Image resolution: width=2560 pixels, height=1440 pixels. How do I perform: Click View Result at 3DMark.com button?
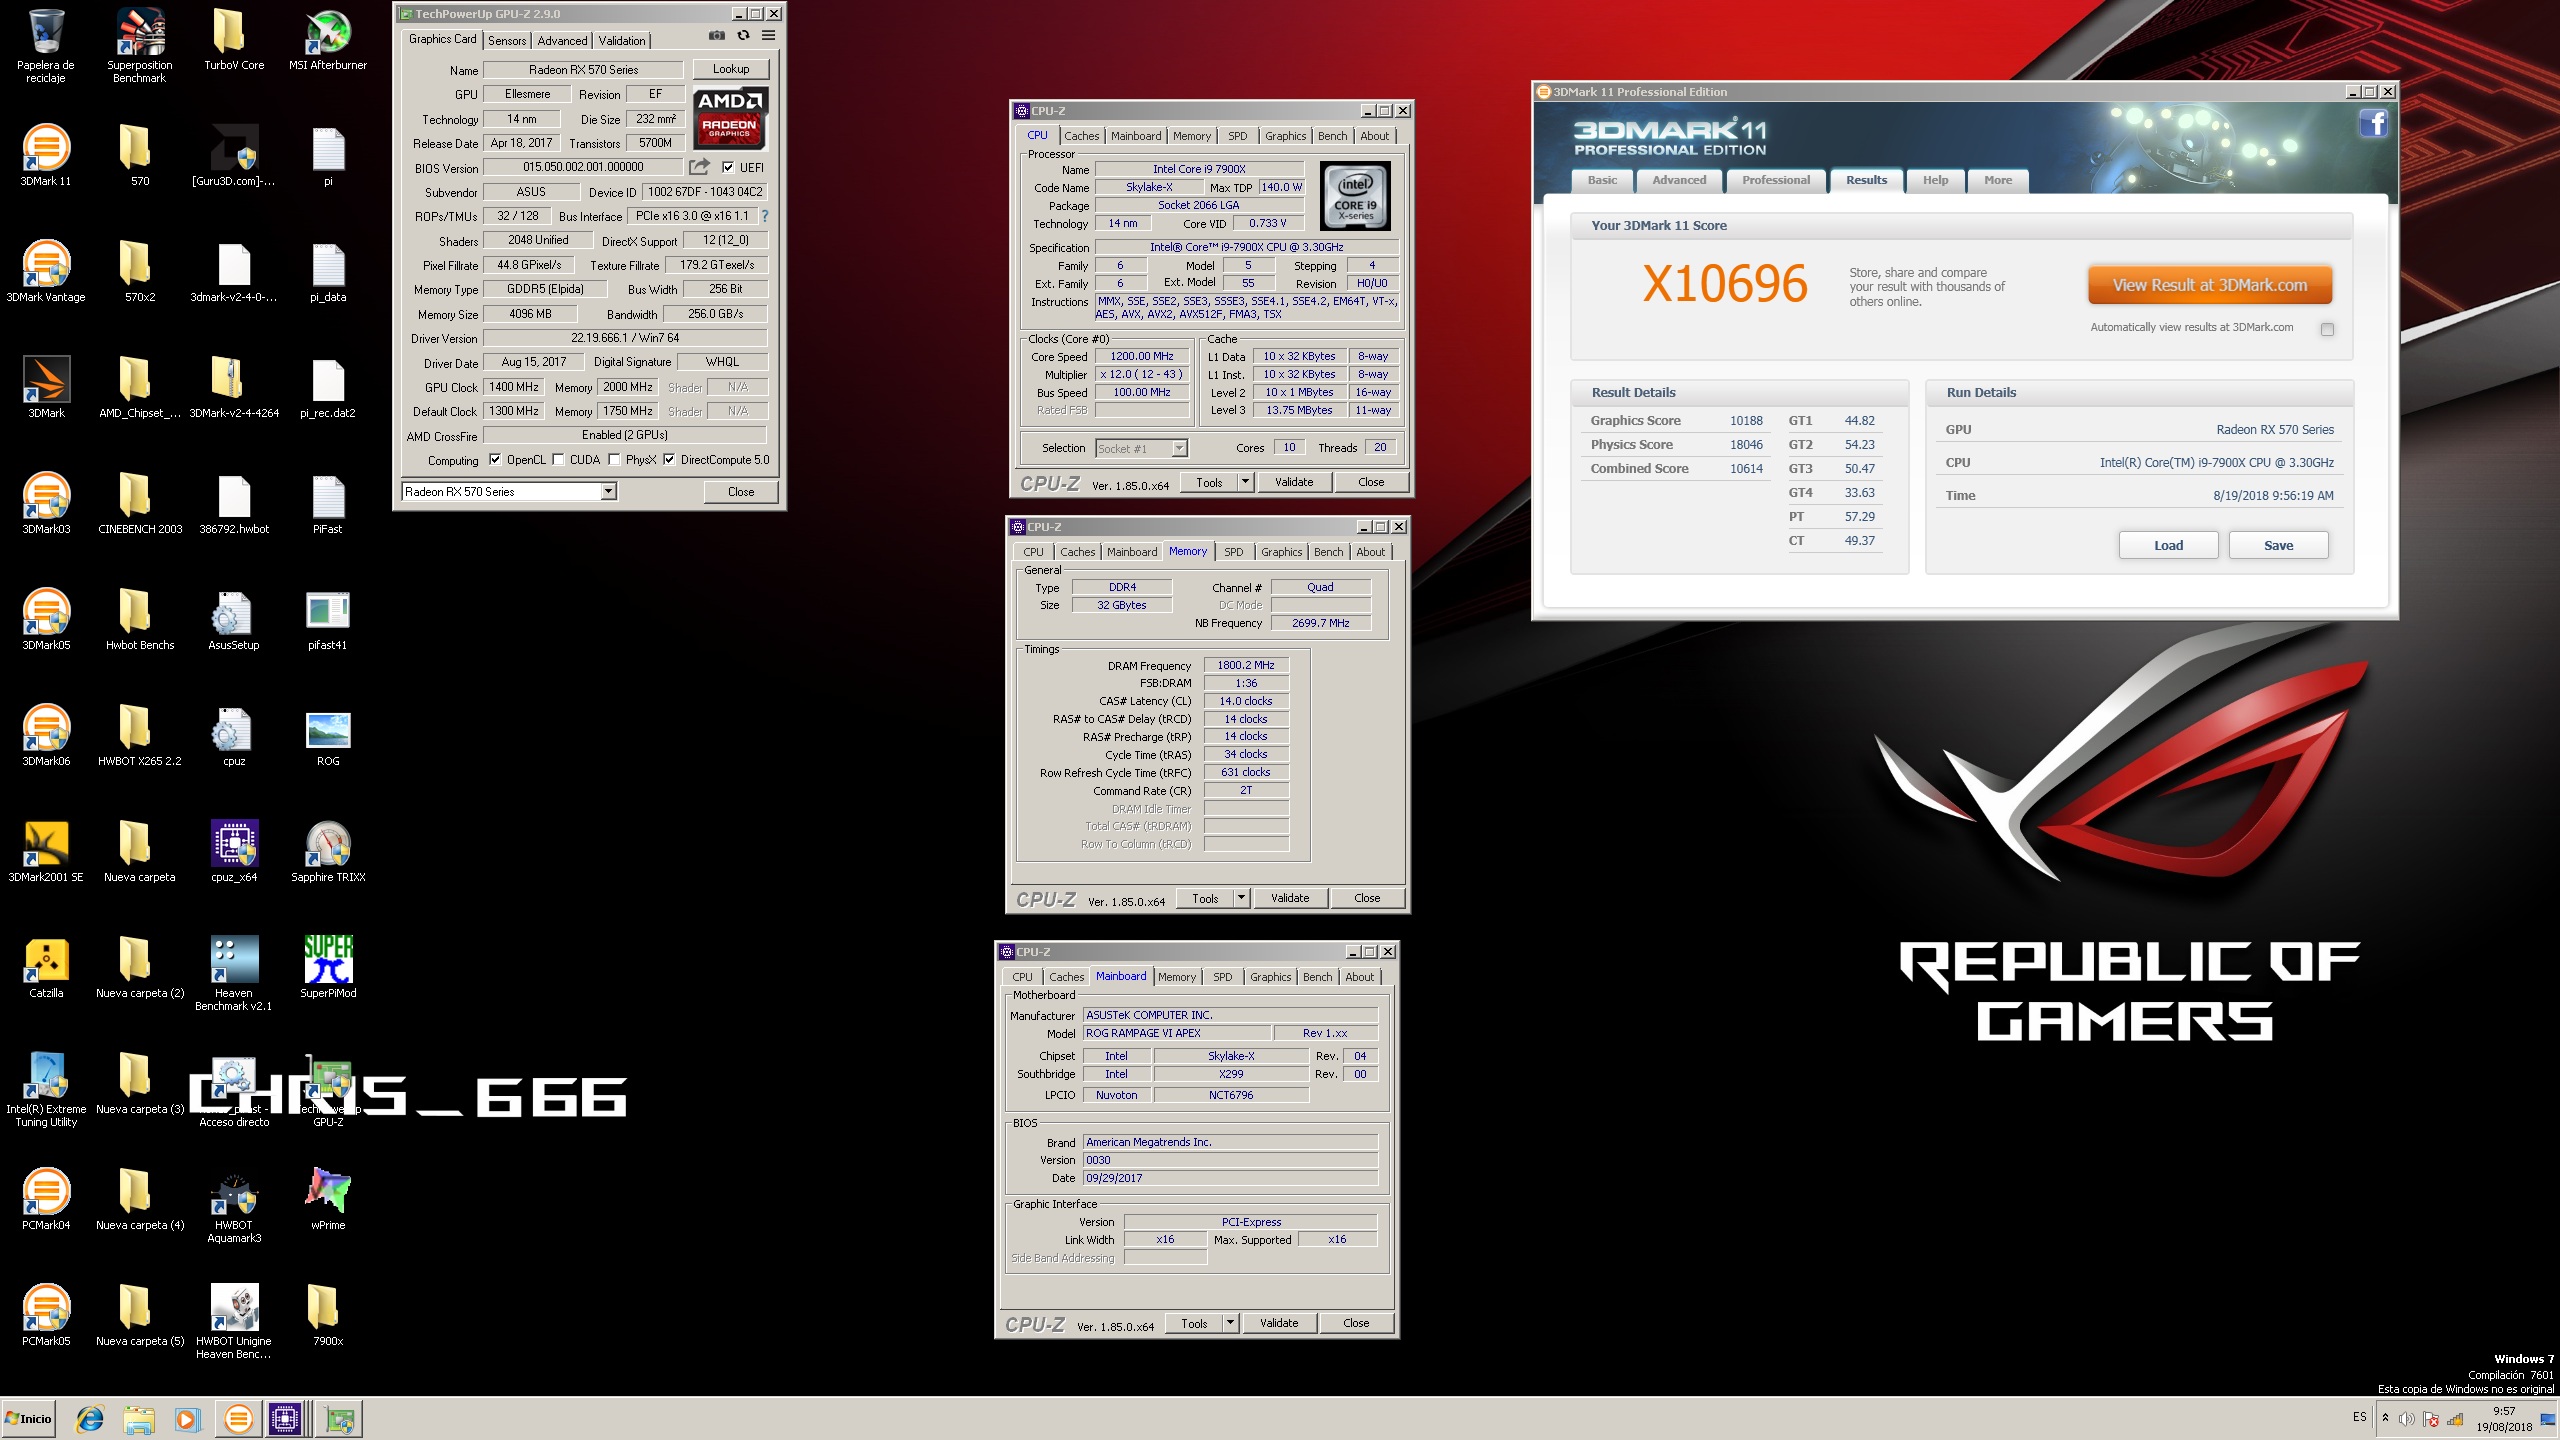click(2210, 285)
